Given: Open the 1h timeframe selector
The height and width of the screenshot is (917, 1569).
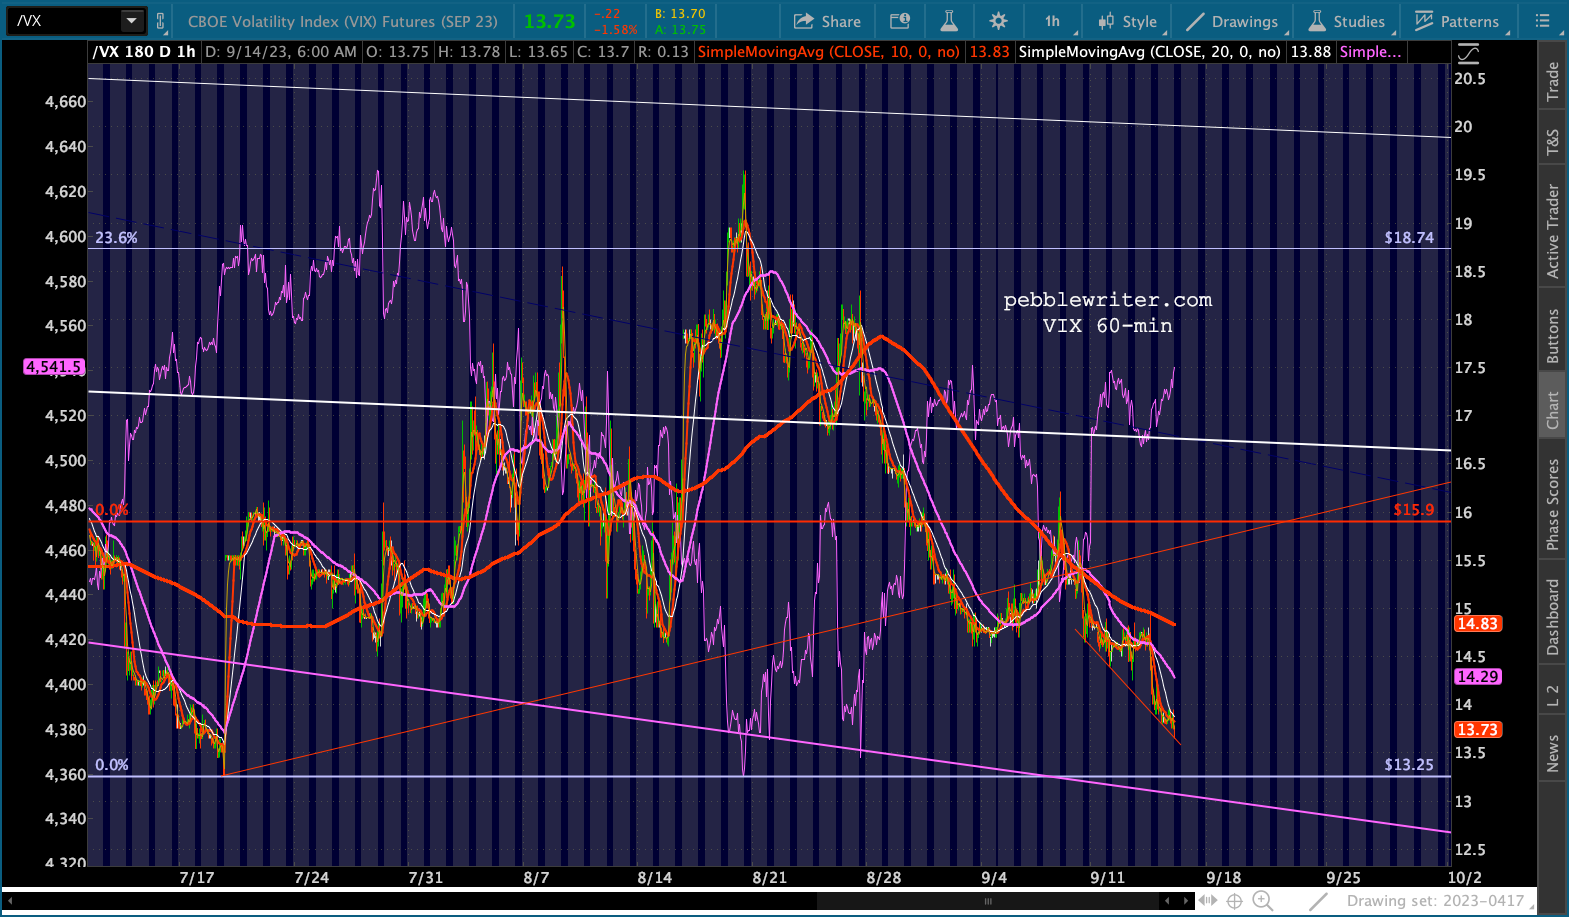Looking at the screenshot, I should [x=1052, y=21].
